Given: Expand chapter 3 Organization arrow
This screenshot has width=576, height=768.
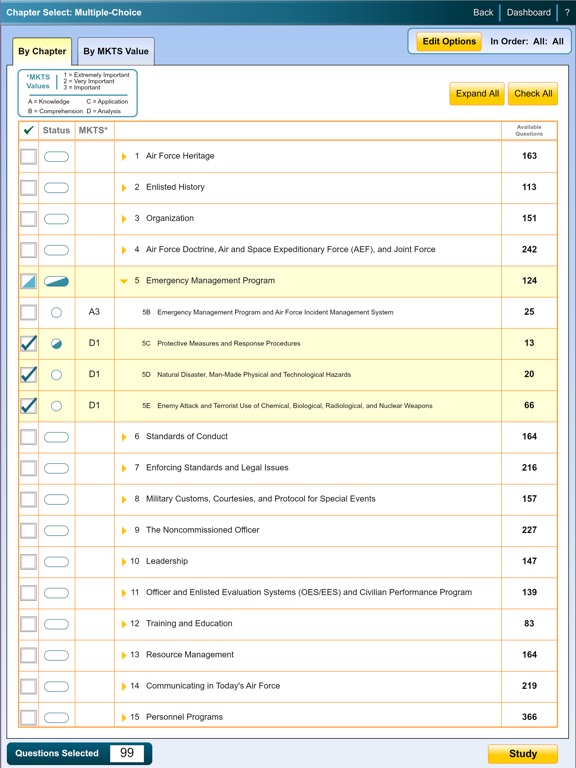Looking at the screenshot, I should [x=124, y=219].
